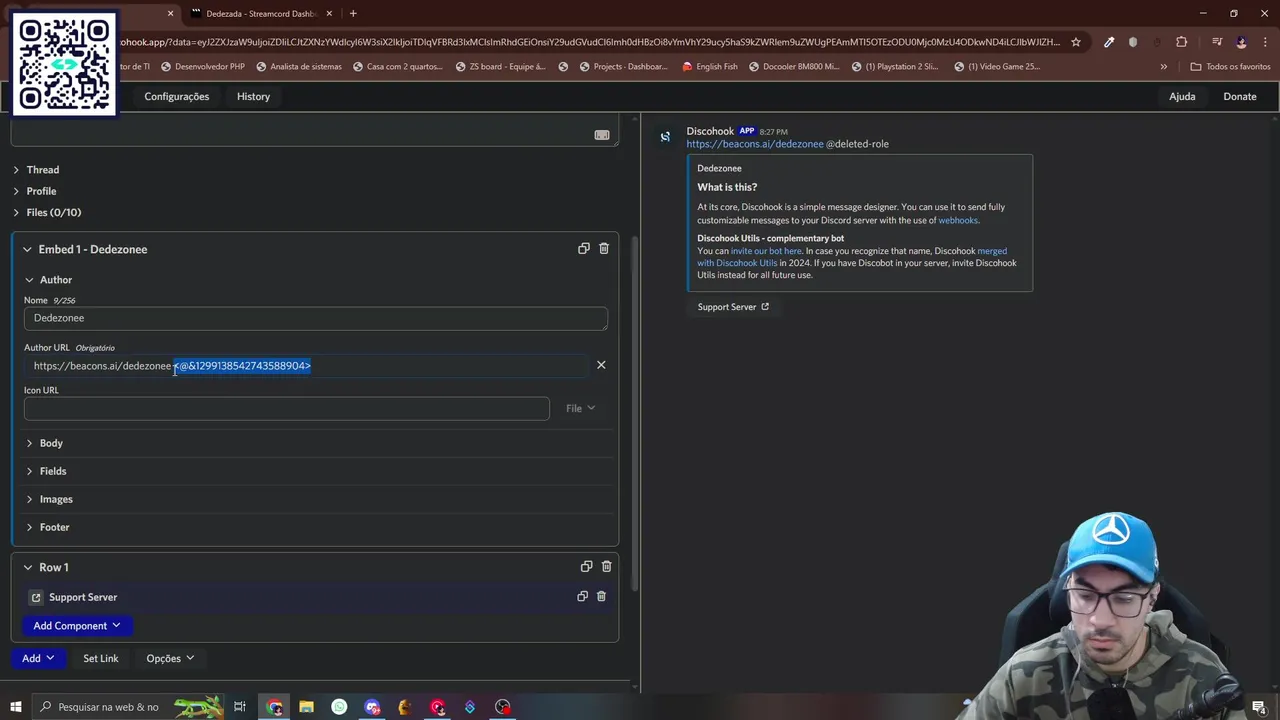Click the Donate menu item
This screenshot has height=720, width=1280.
coord(1240,96)
